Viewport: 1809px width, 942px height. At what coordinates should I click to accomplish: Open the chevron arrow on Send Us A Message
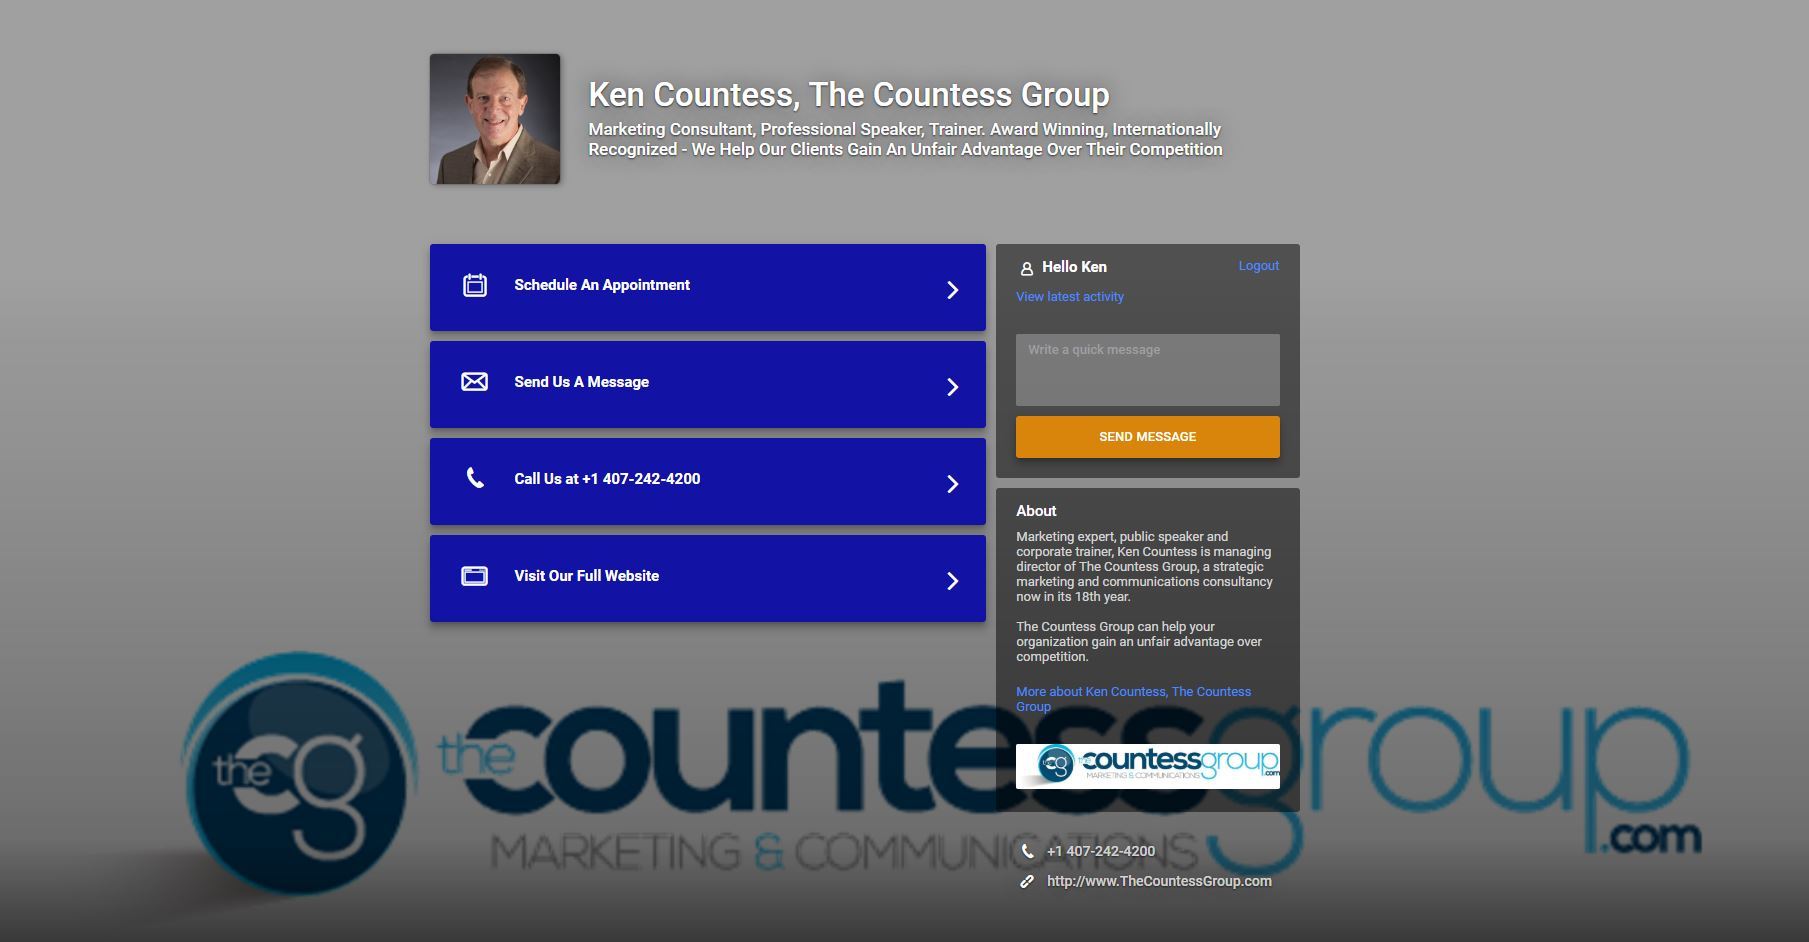tap(953, 387)
